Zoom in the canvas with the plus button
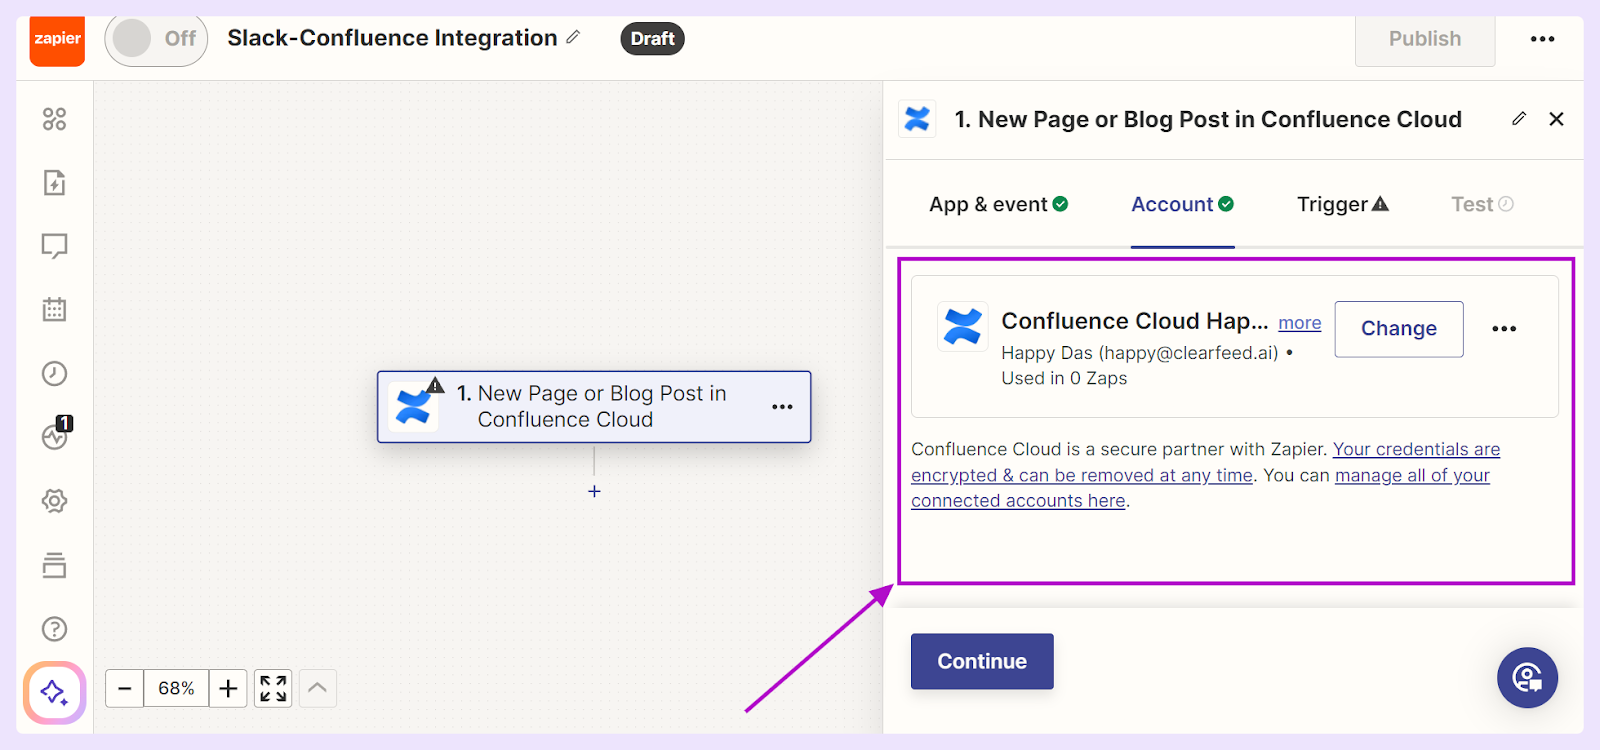Viewport: 1600px width, 750px height. (x=228, y=688)
